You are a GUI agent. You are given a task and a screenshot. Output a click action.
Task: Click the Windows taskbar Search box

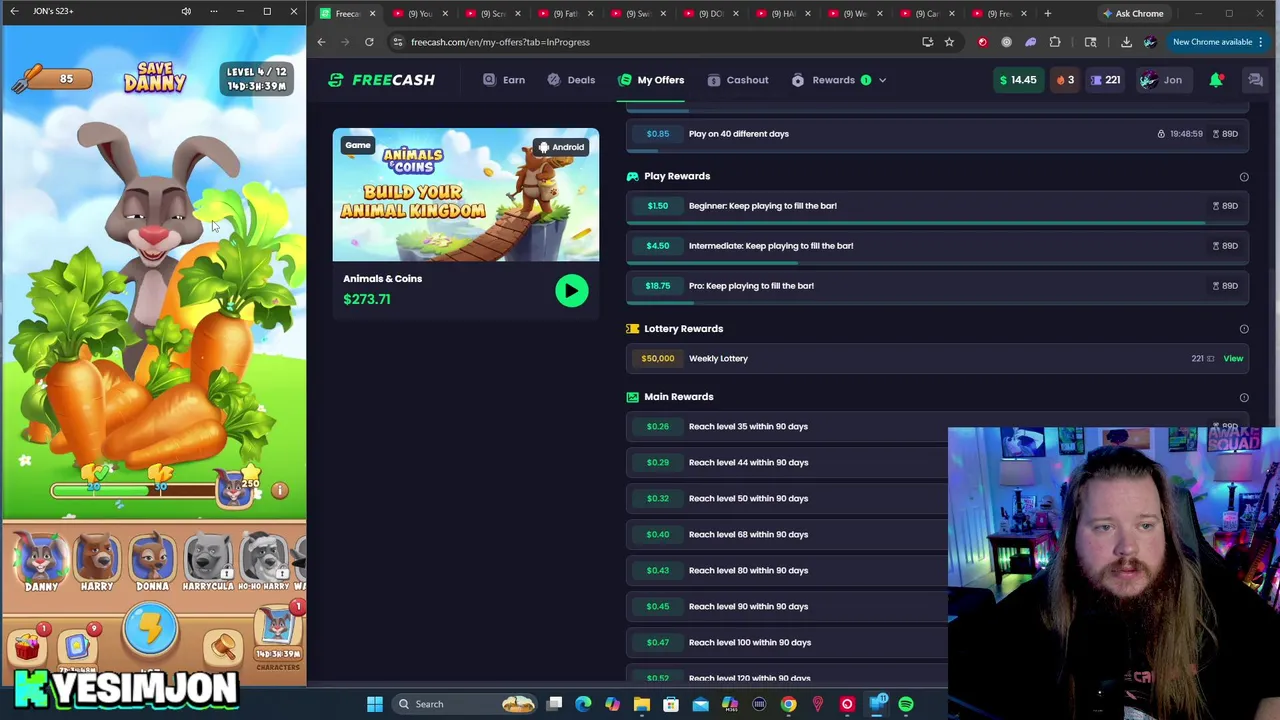(x=466, y=704)
